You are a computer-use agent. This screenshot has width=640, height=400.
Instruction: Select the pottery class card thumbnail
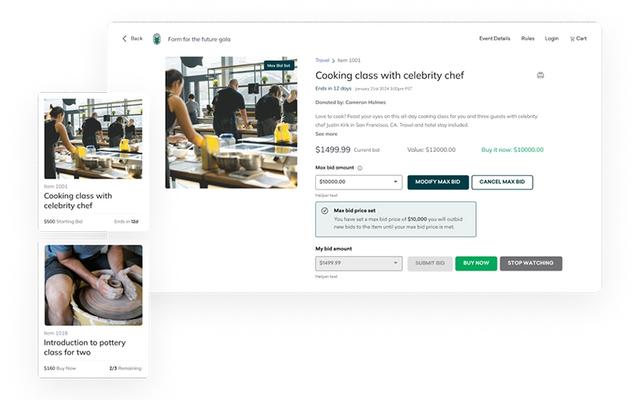coord(93,286)
